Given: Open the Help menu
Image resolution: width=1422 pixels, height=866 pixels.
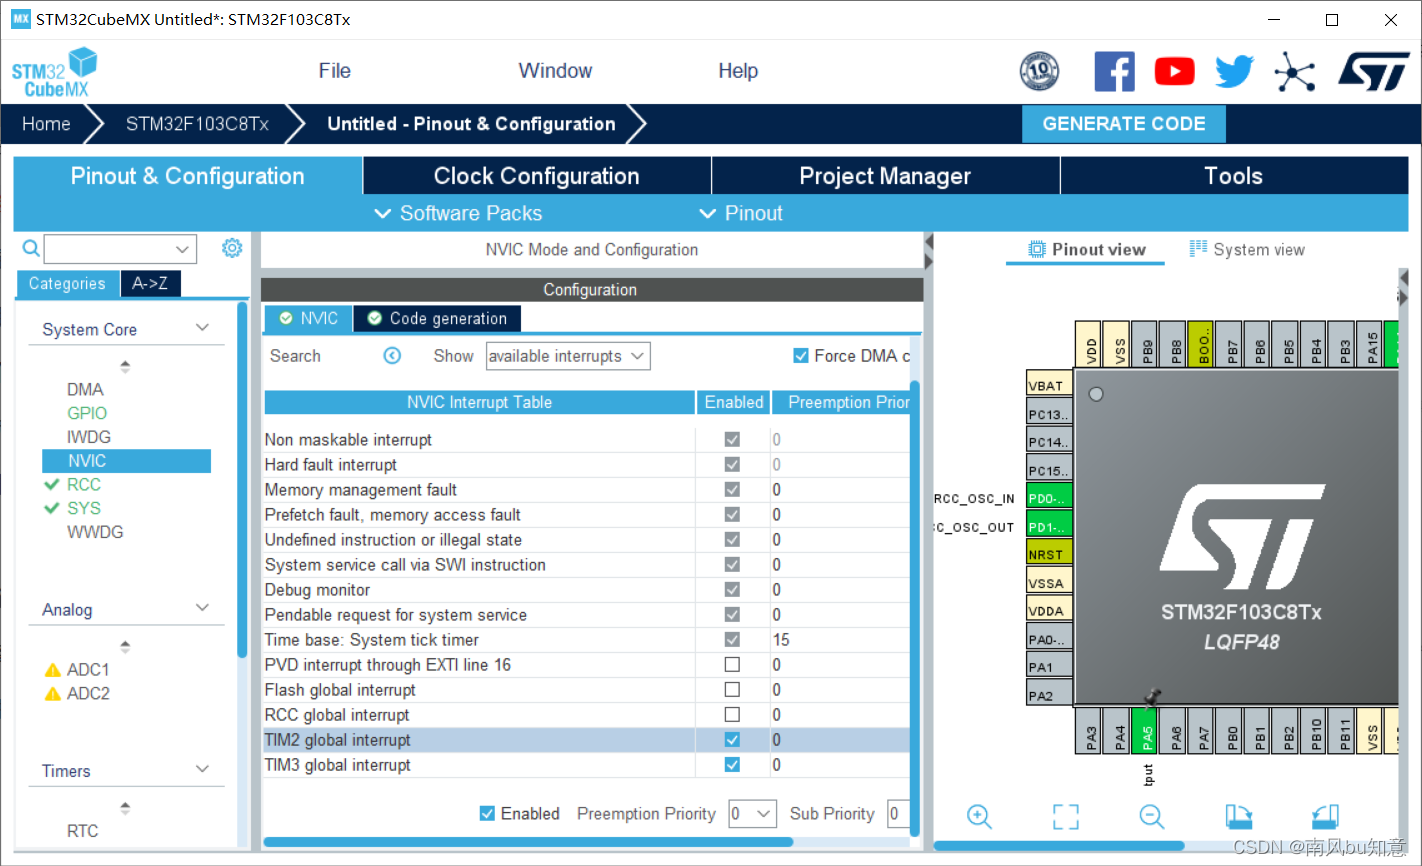Looking at the screenshot, I should (x=738, y=71).
